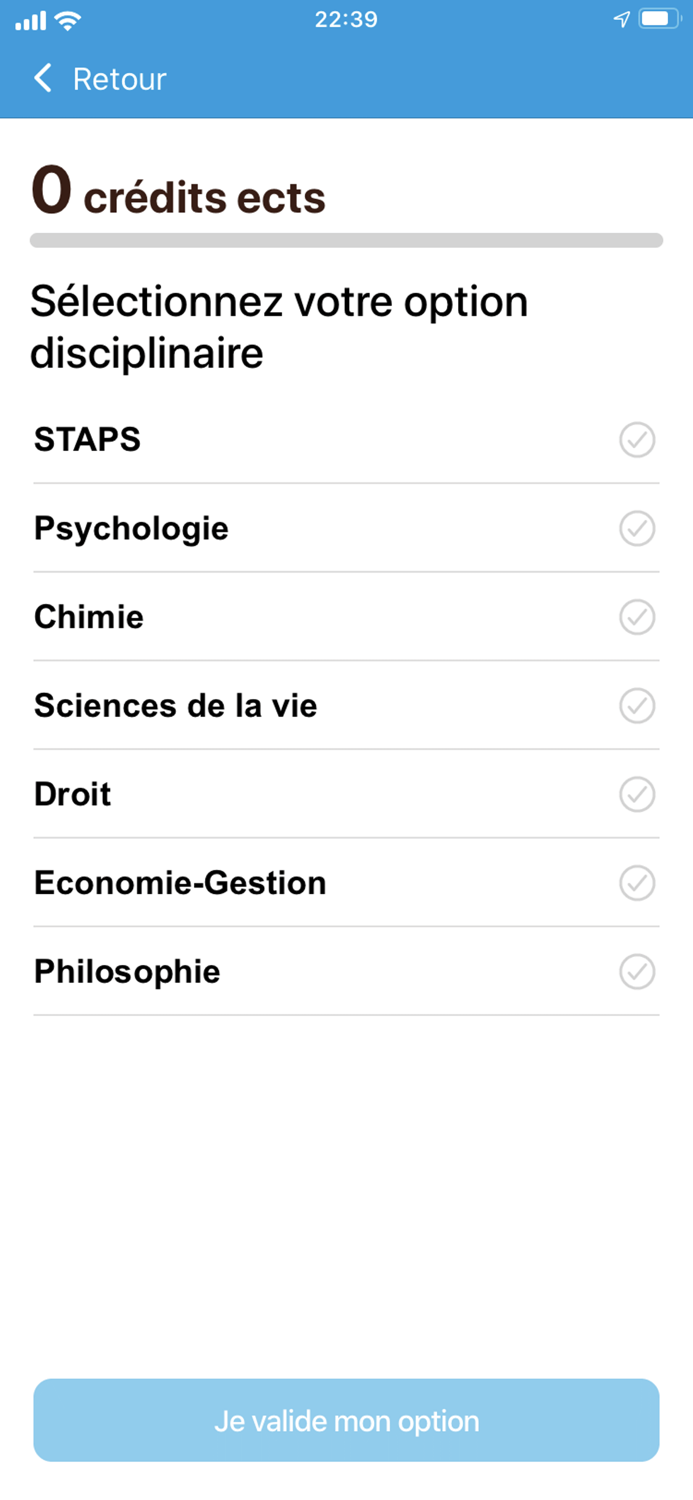Select the Droit discipline row
The width and height of the screenshot is (693, 1500).
(x=346, y=794)
